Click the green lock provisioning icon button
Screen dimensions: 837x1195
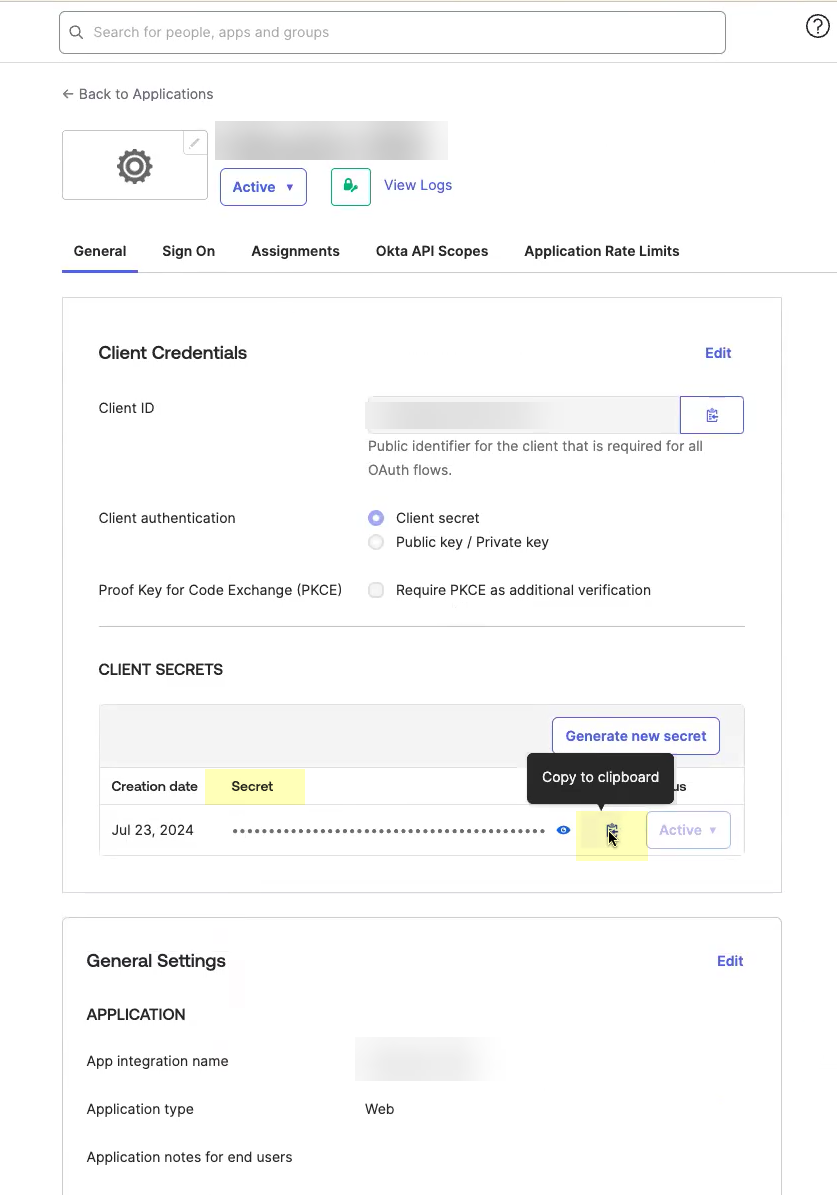(x=350, y=186)
